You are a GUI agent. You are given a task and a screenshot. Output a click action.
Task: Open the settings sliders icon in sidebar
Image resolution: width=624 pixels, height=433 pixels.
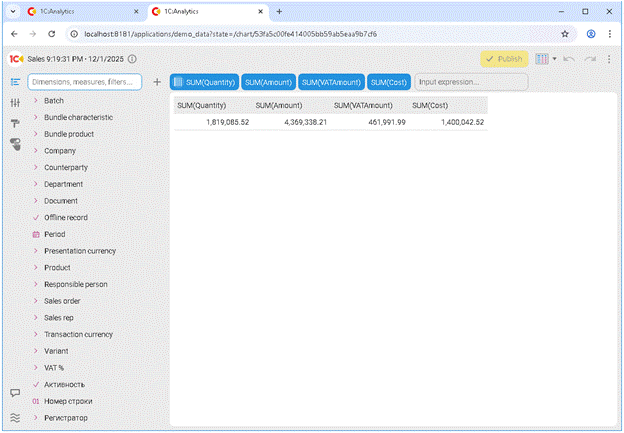pyautogui.click(x=15, y=103)
